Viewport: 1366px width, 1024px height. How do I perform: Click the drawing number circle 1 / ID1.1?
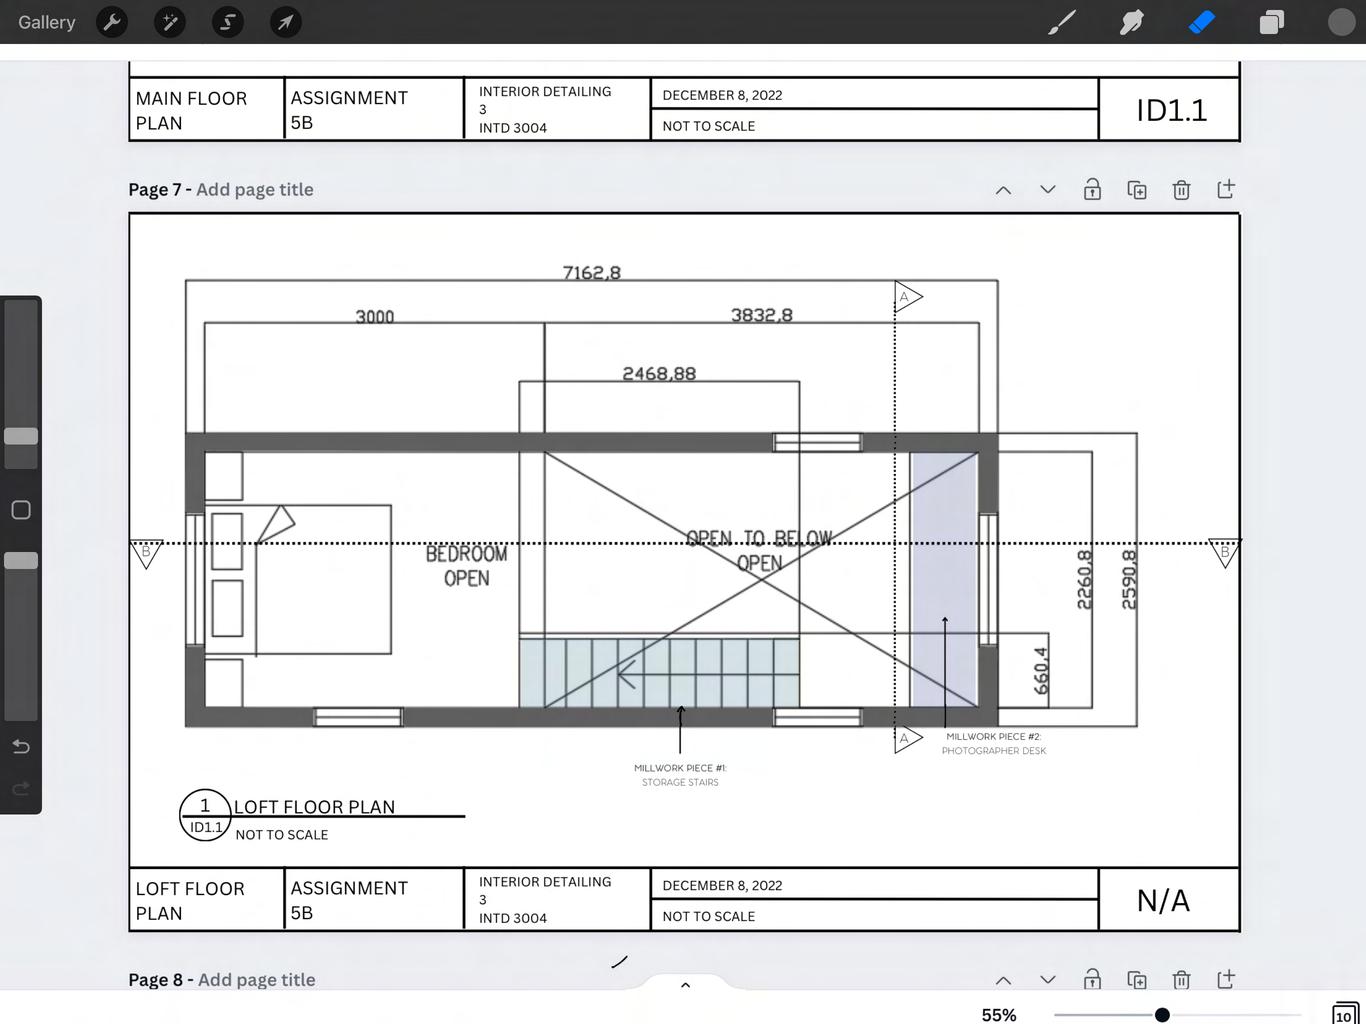[x=205, y=815]
